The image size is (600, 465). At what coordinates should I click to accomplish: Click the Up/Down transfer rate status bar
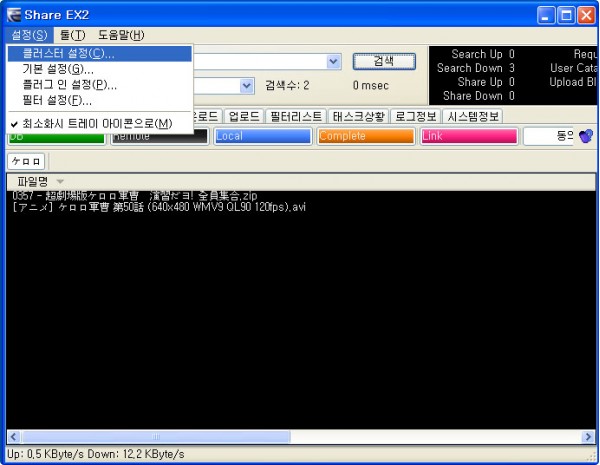click(x=96, y=454)
